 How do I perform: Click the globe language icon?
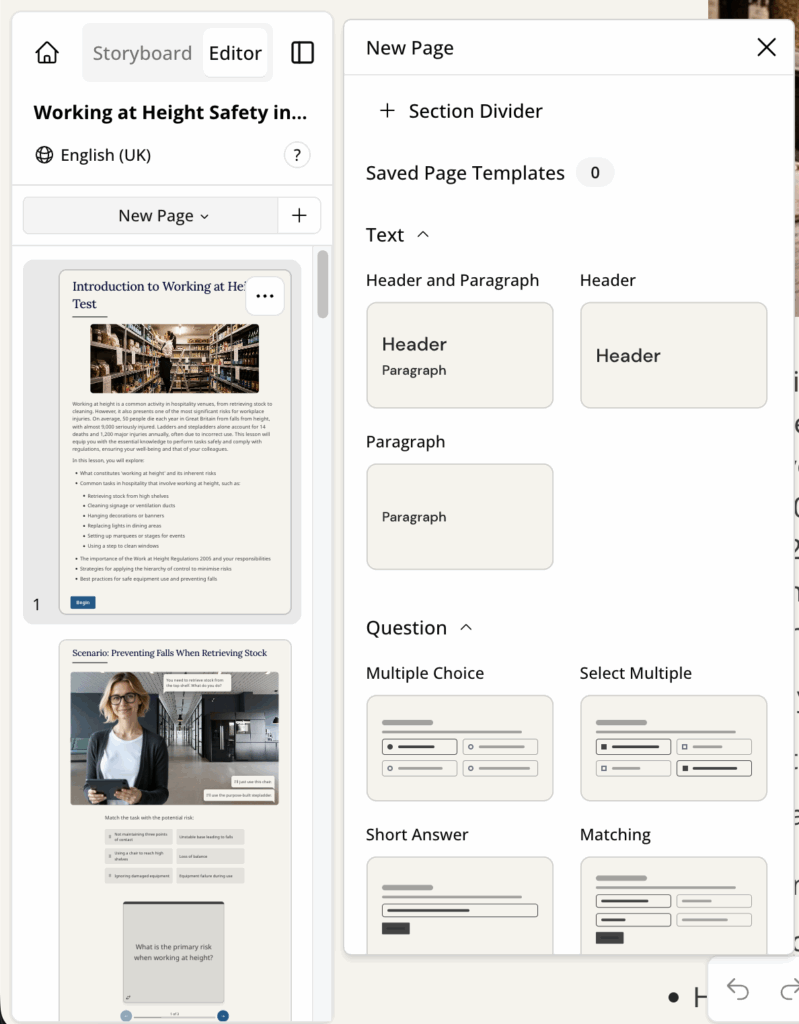(44, 155)
